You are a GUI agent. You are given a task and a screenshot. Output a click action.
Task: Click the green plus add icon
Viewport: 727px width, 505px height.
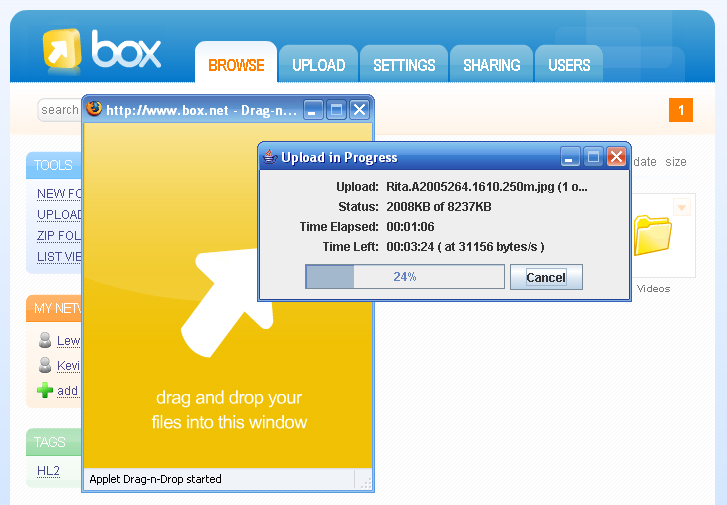click(x=45, y=390)
